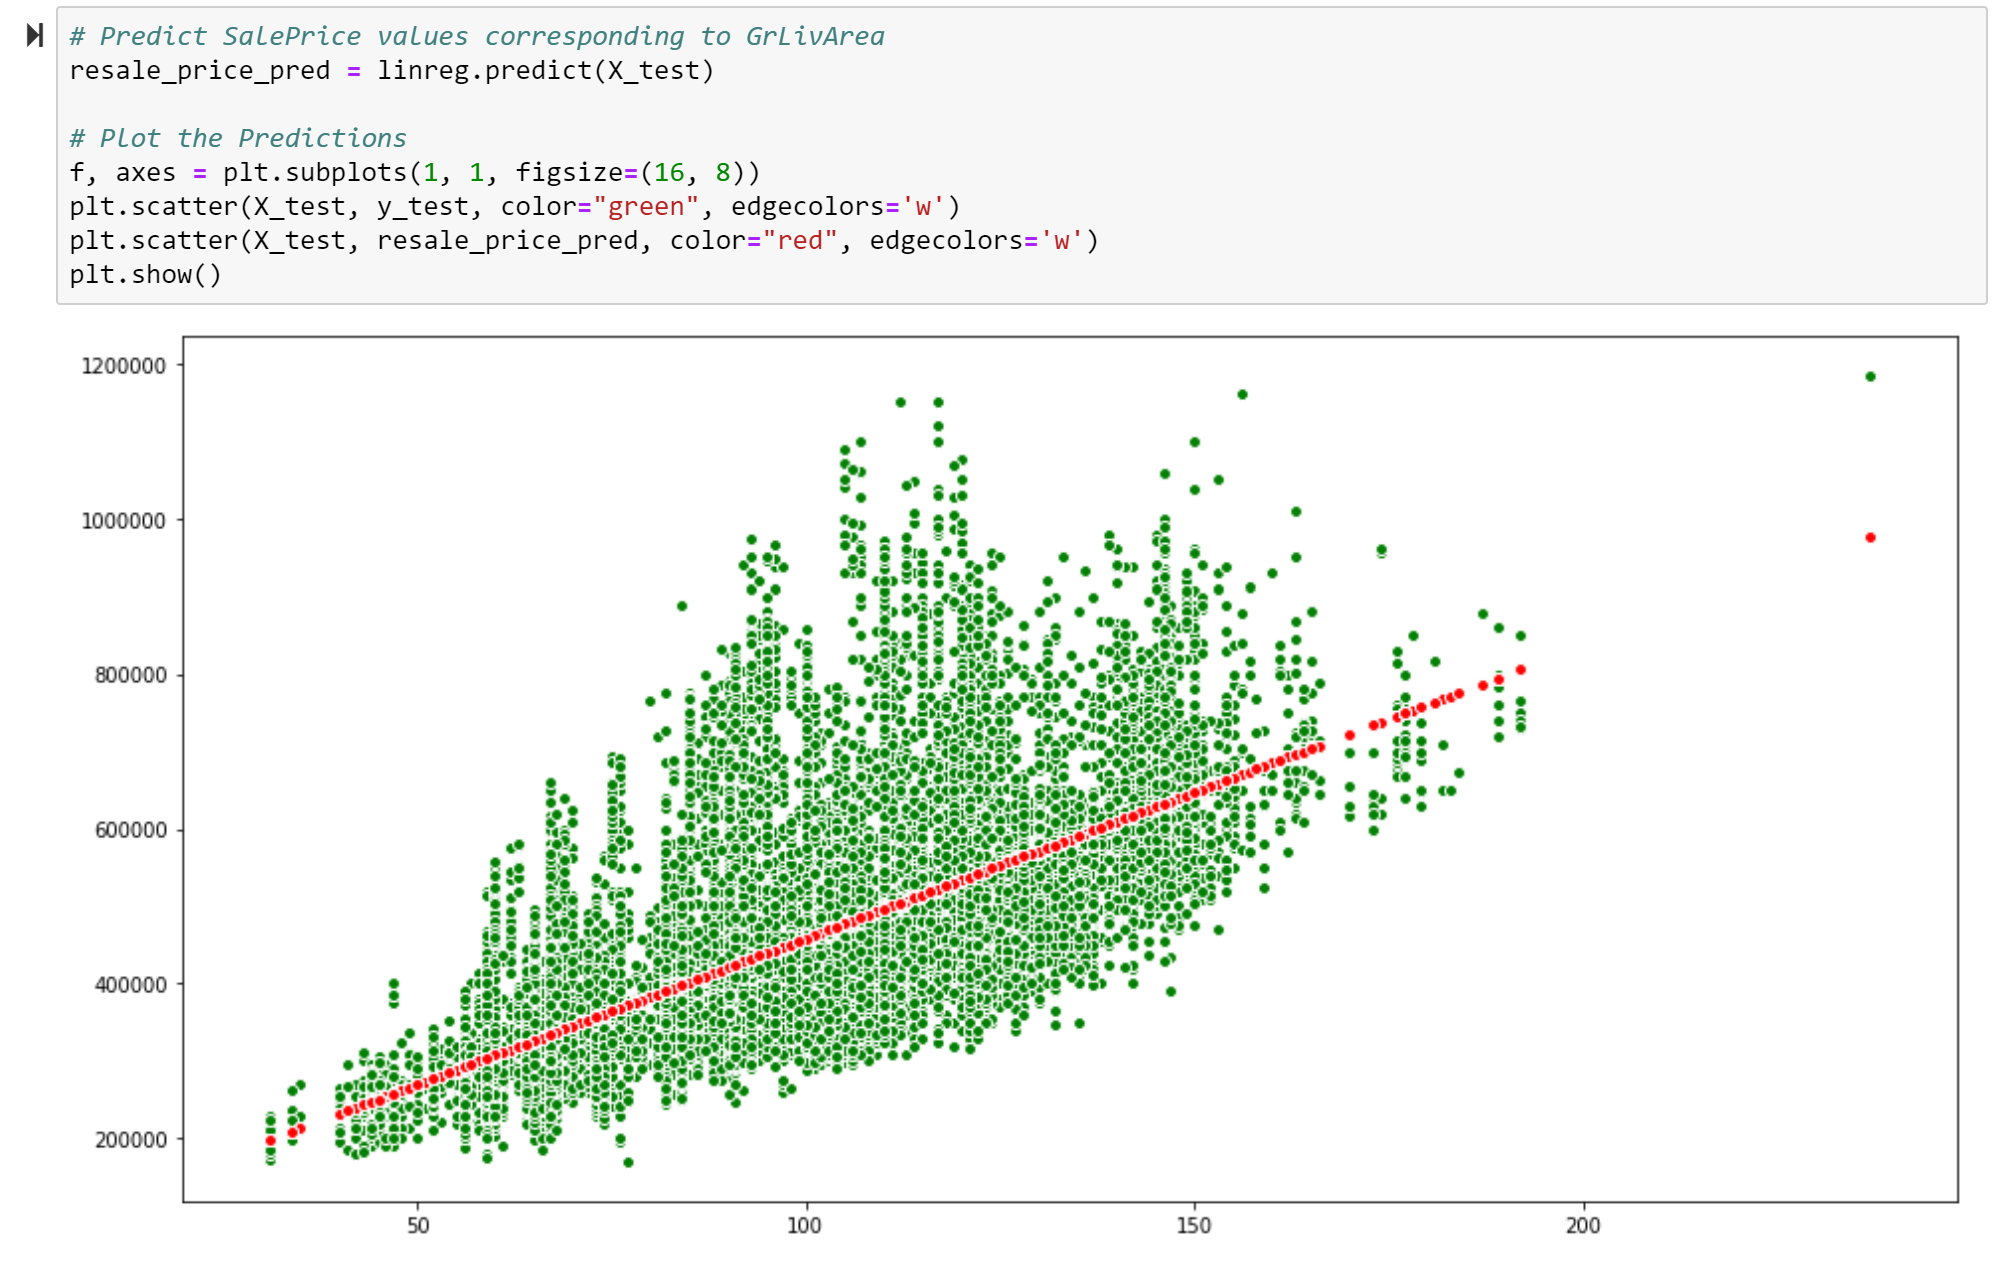The image size is (2000, 1267).
Task: Click the green outlier point top right corner
Action: point(1870,377)
